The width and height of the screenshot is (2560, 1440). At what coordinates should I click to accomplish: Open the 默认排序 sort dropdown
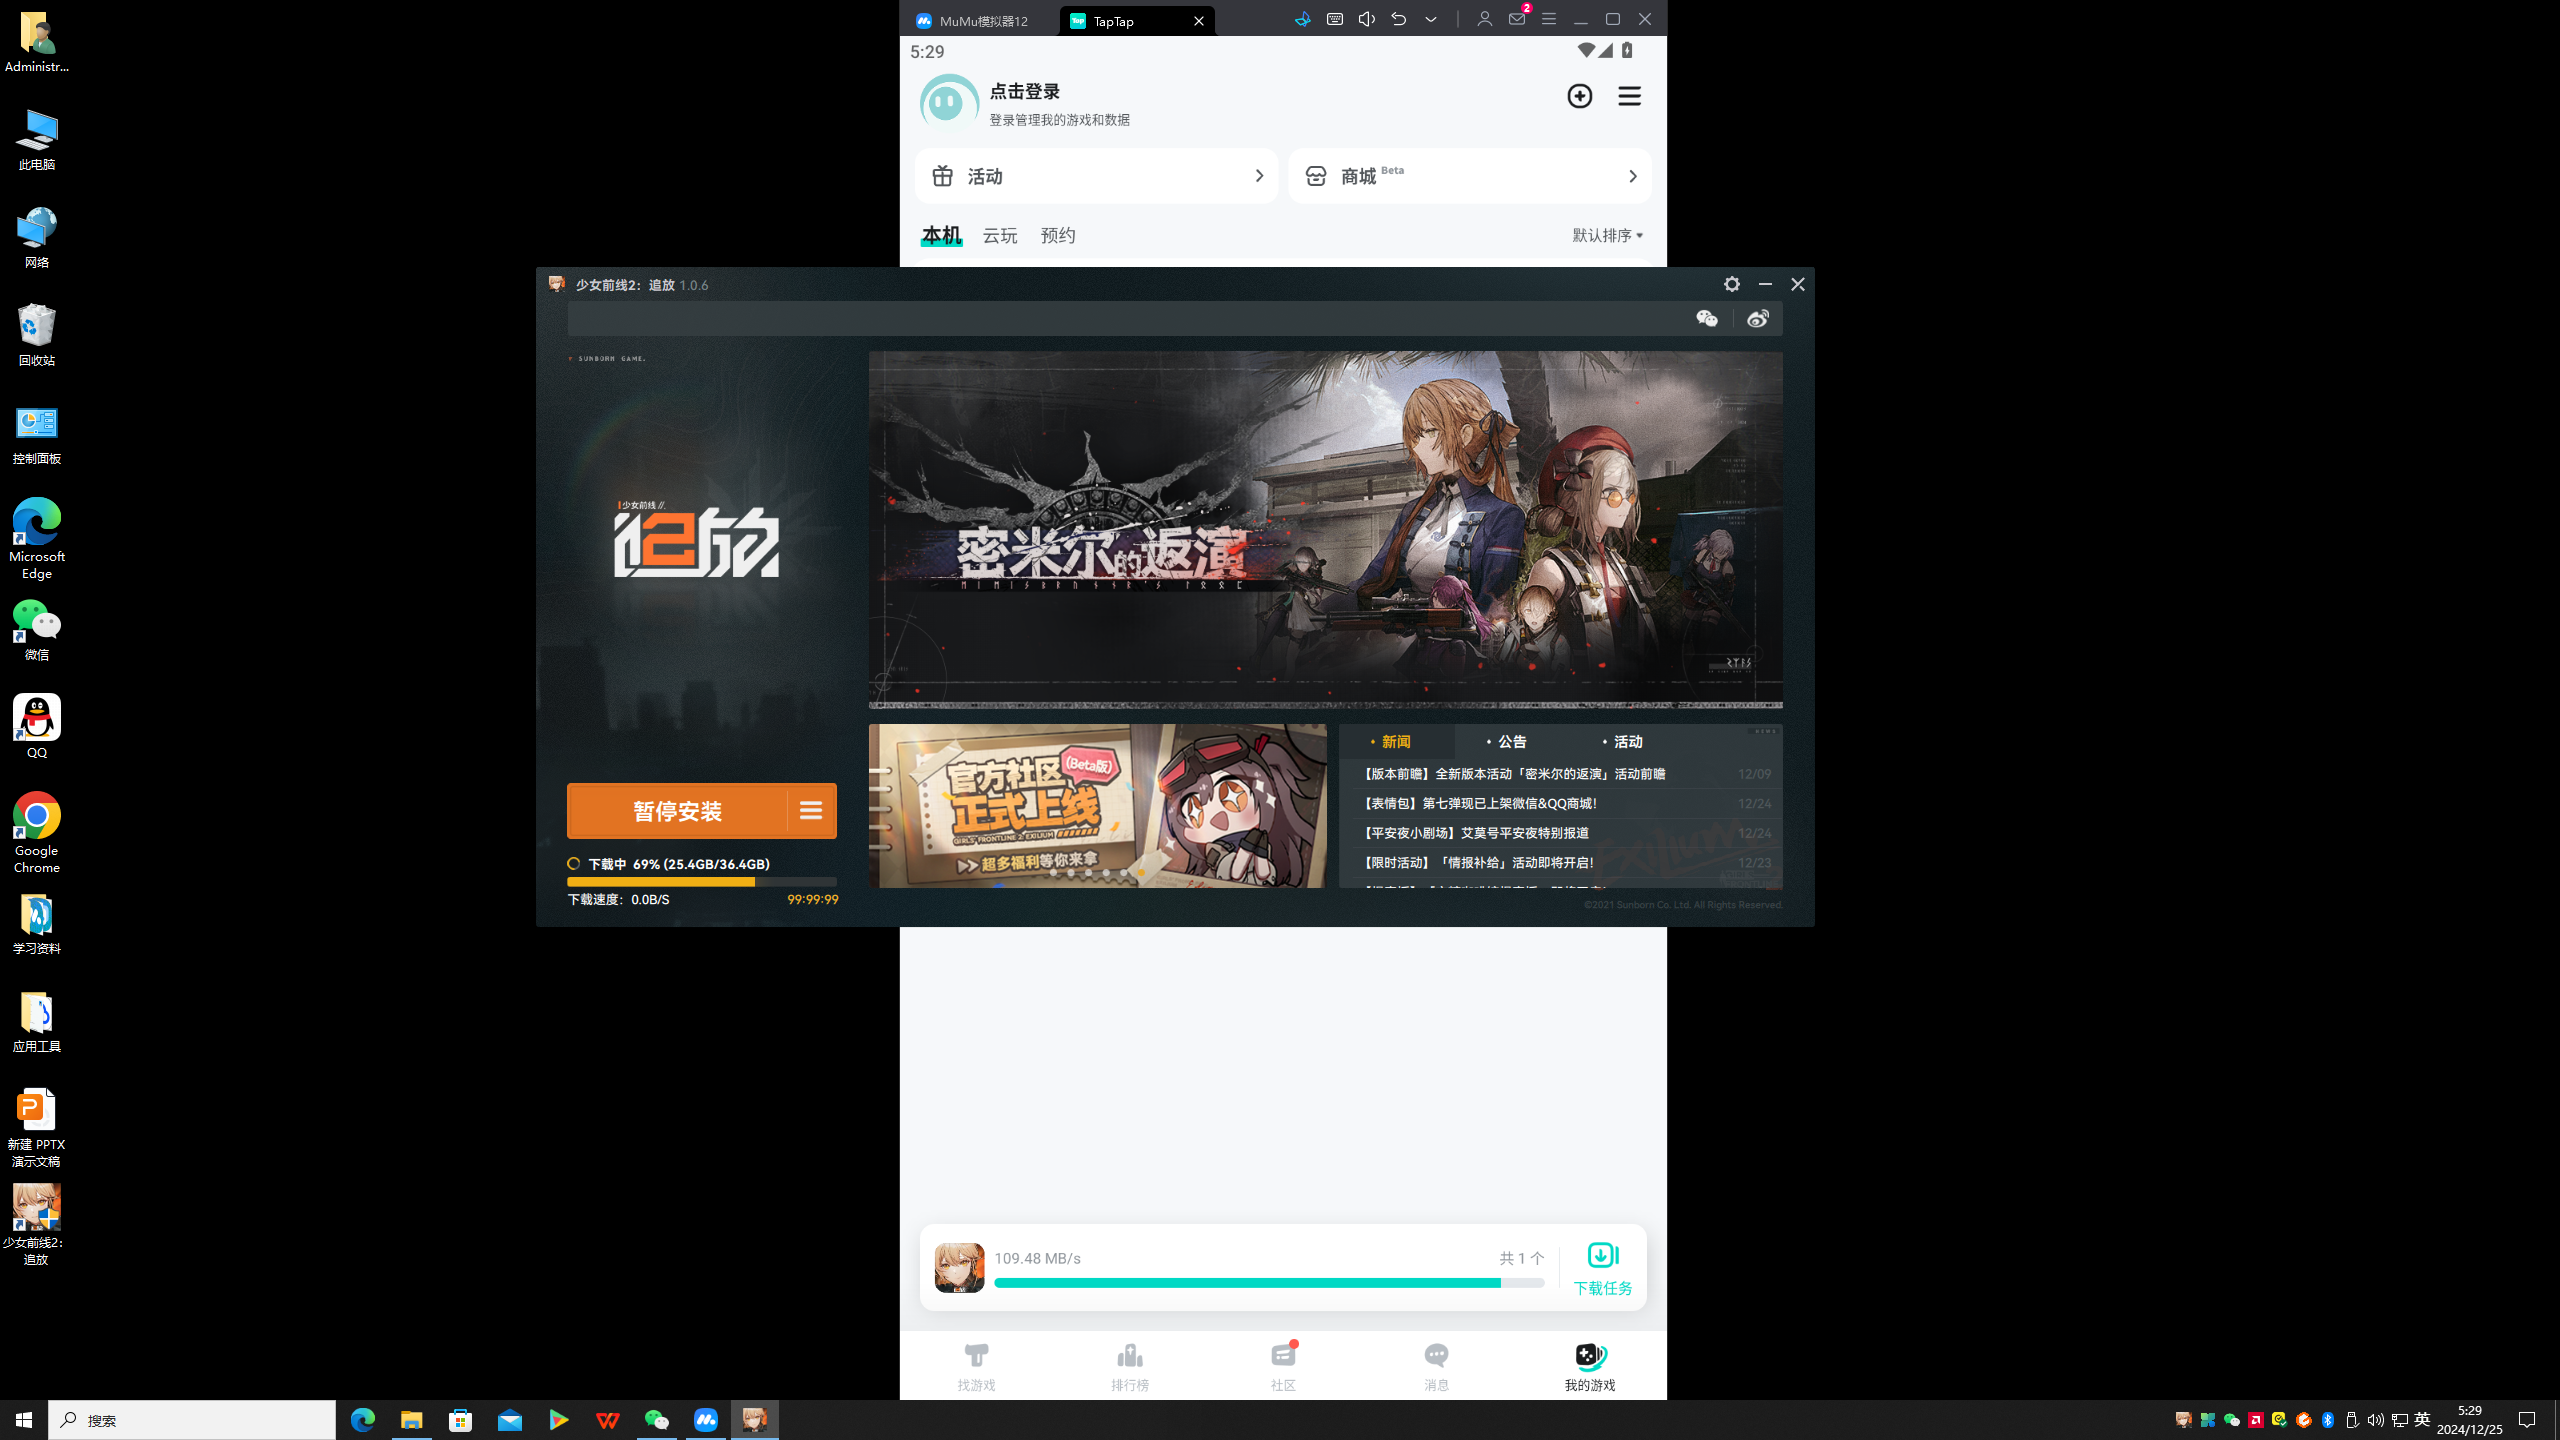click(1607, 236)
